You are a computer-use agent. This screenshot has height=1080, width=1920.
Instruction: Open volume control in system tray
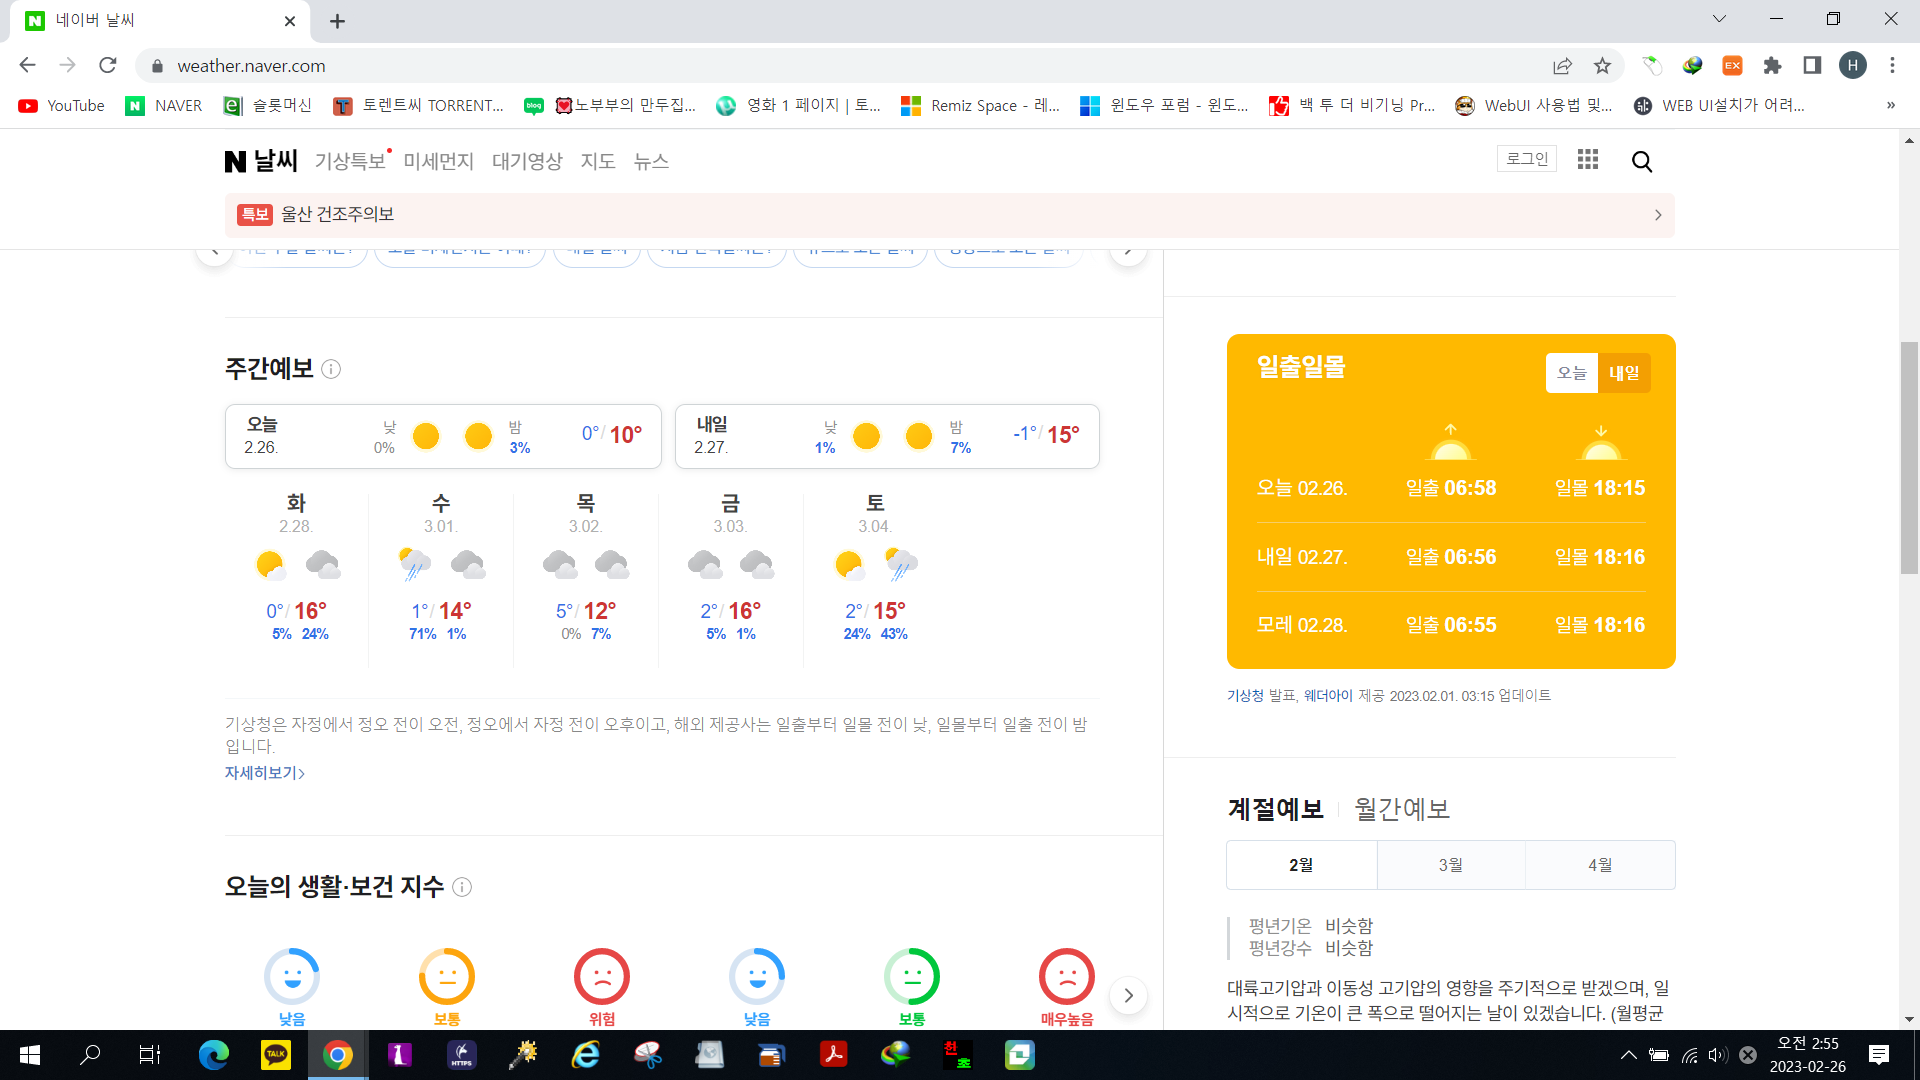pyautogui.click(x=1718, y=1055)
